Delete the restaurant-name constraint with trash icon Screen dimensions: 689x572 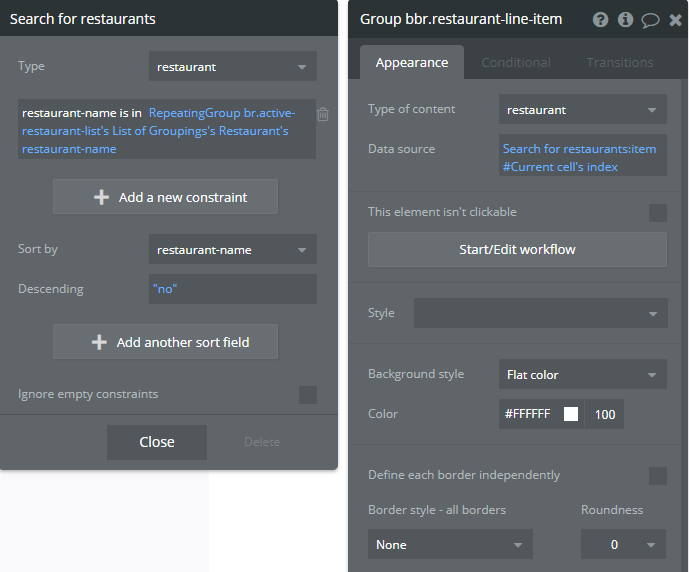323,114
